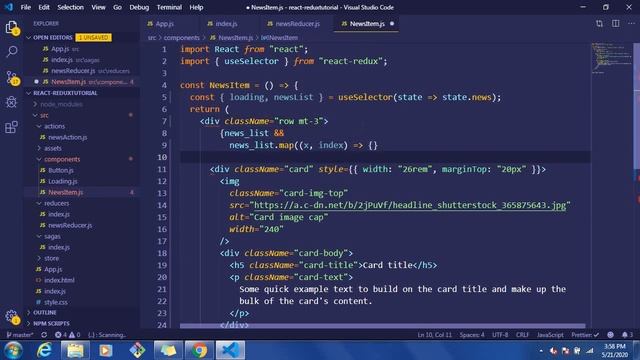Screen dimensions: 640x360
Task: Open the media player taskbar icon
Action: pyautogui.click(x=106, y=350)
